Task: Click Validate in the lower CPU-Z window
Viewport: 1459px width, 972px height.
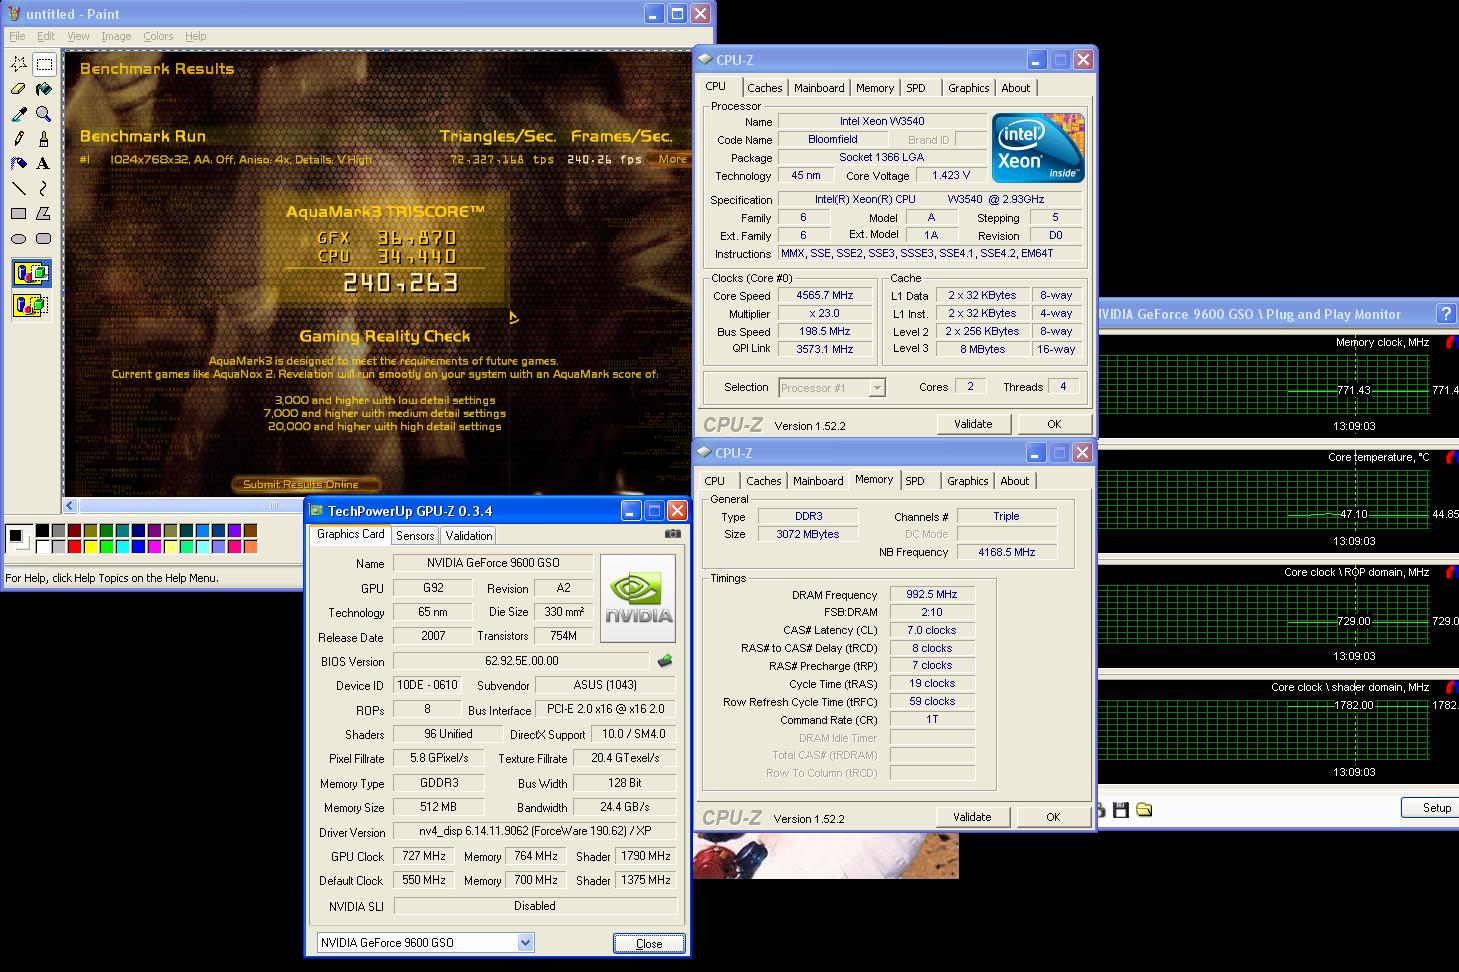Action: 972,817
